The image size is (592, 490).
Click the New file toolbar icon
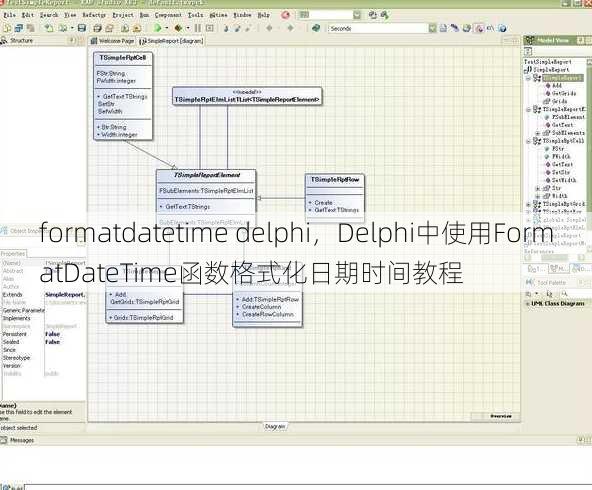pos(6,28)
